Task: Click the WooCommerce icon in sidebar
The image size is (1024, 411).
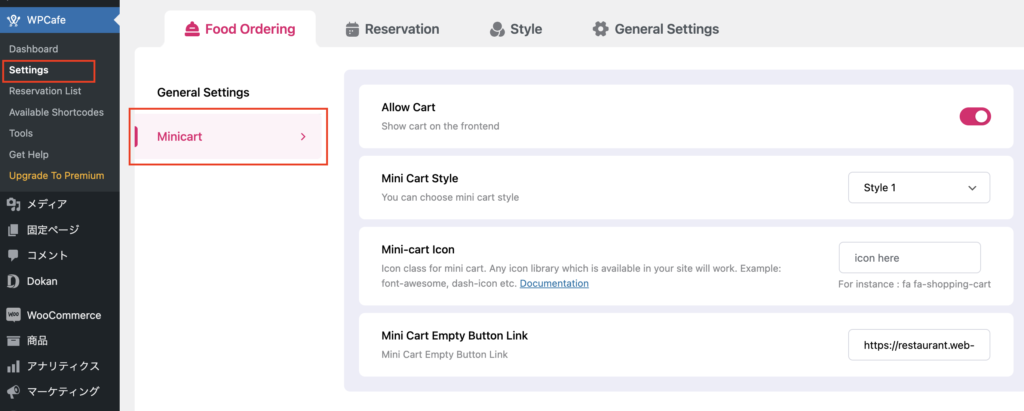Action: click(x=13, y=315)
